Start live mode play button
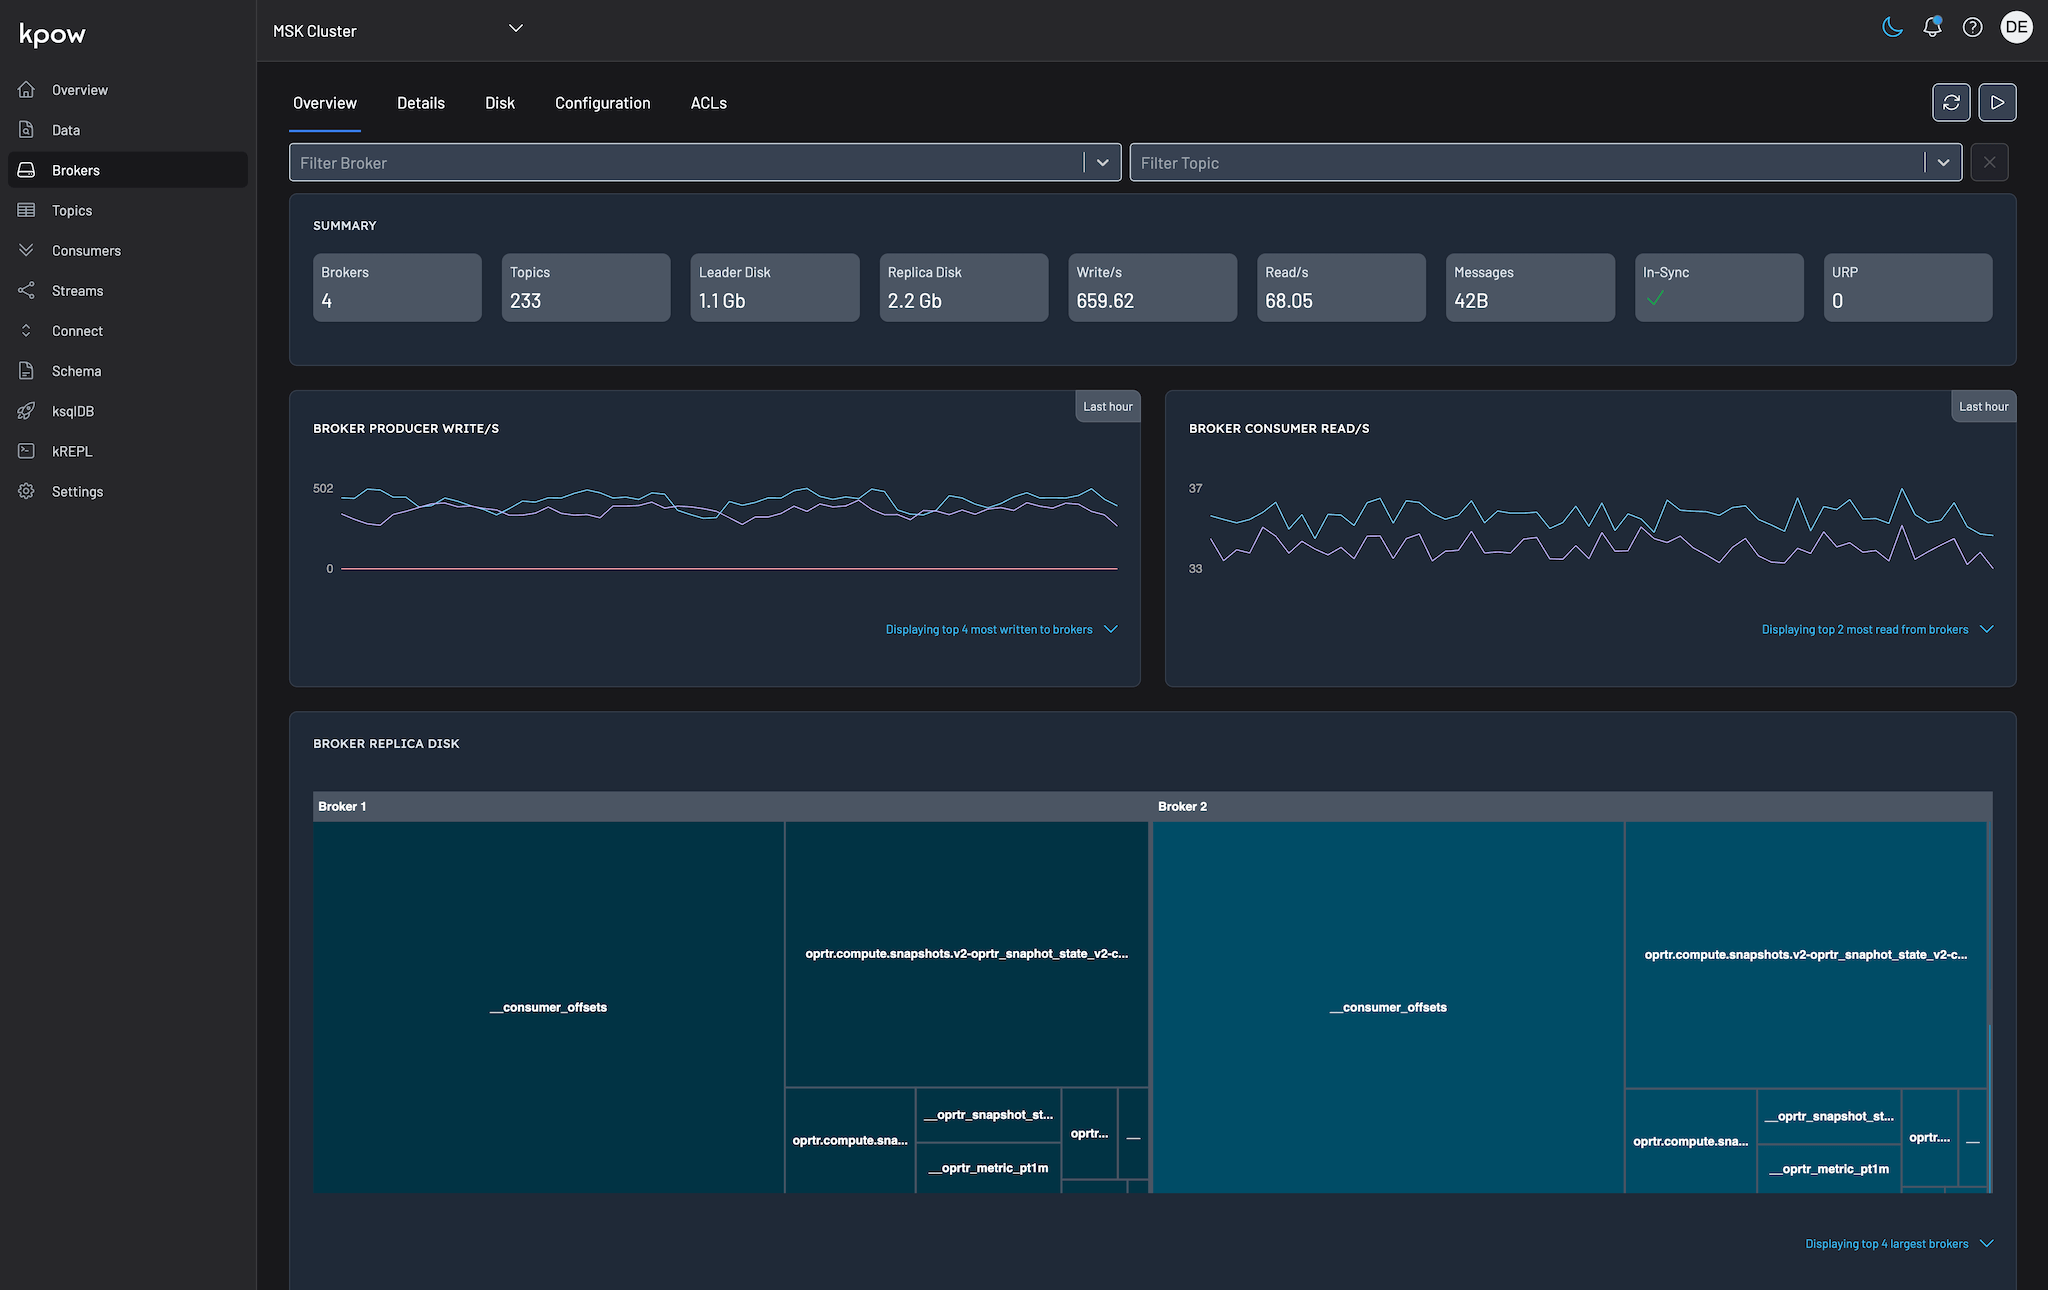2048x1290 pixels. tap(1997, 102)
